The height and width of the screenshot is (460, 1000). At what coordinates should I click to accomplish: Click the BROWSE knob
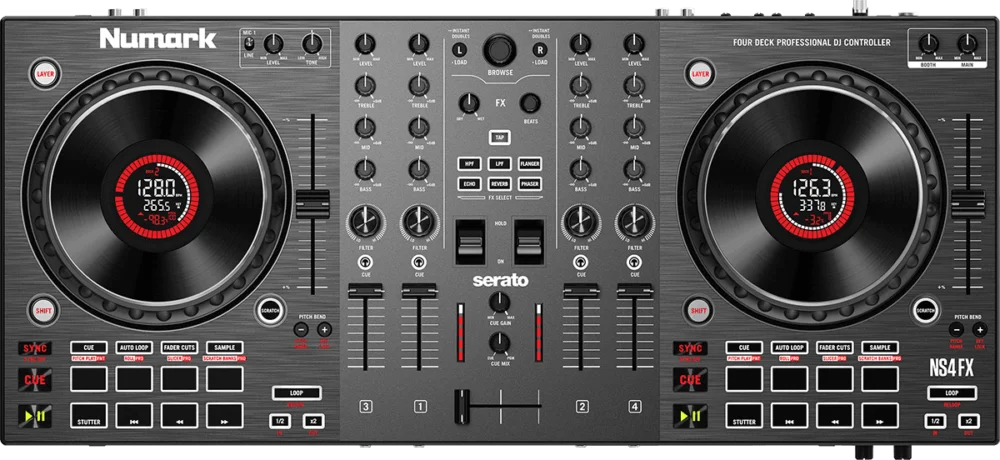(x=499, y=49)
